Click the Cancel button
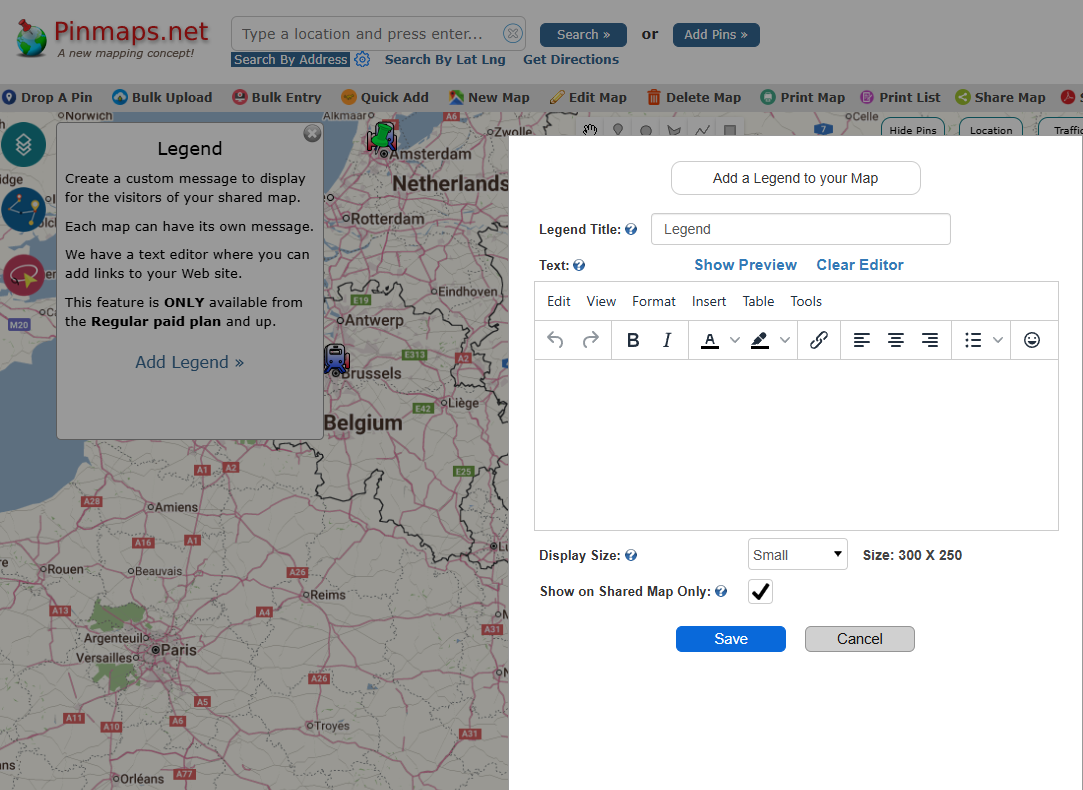 859,639
